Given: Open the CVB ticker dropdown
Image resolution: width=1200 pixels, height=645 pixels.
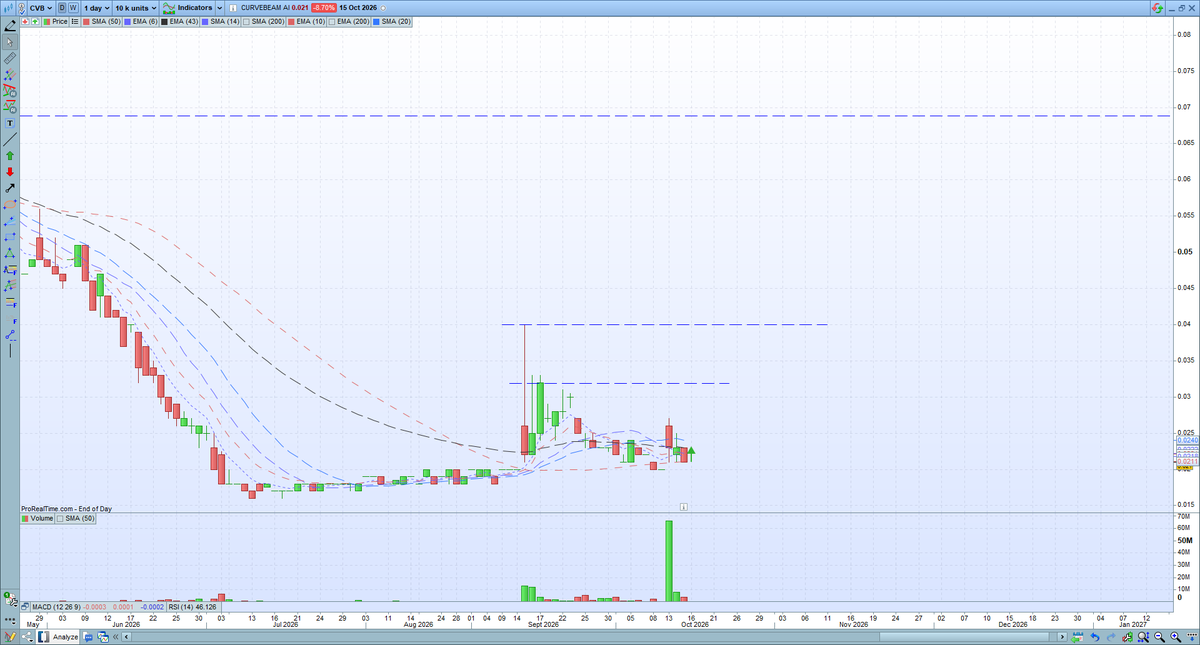Looking at the screenshot, I should tap(41, 8).
